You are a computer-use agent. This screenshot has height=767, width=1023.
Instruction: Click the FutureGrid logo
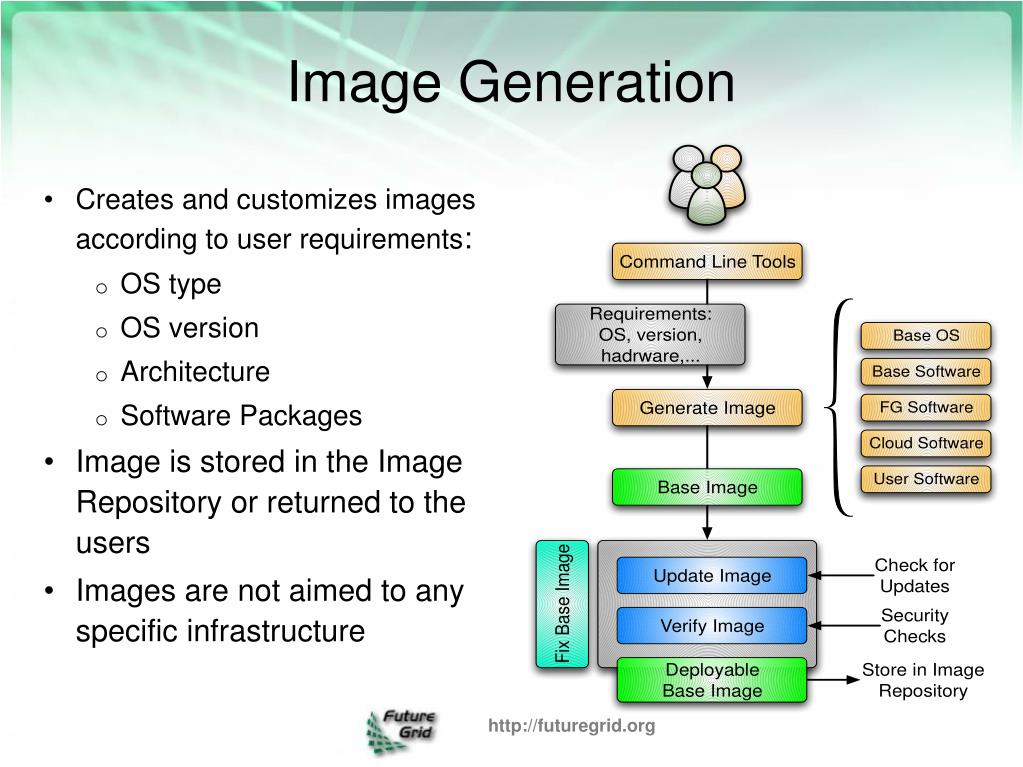(x=402, y=733)
